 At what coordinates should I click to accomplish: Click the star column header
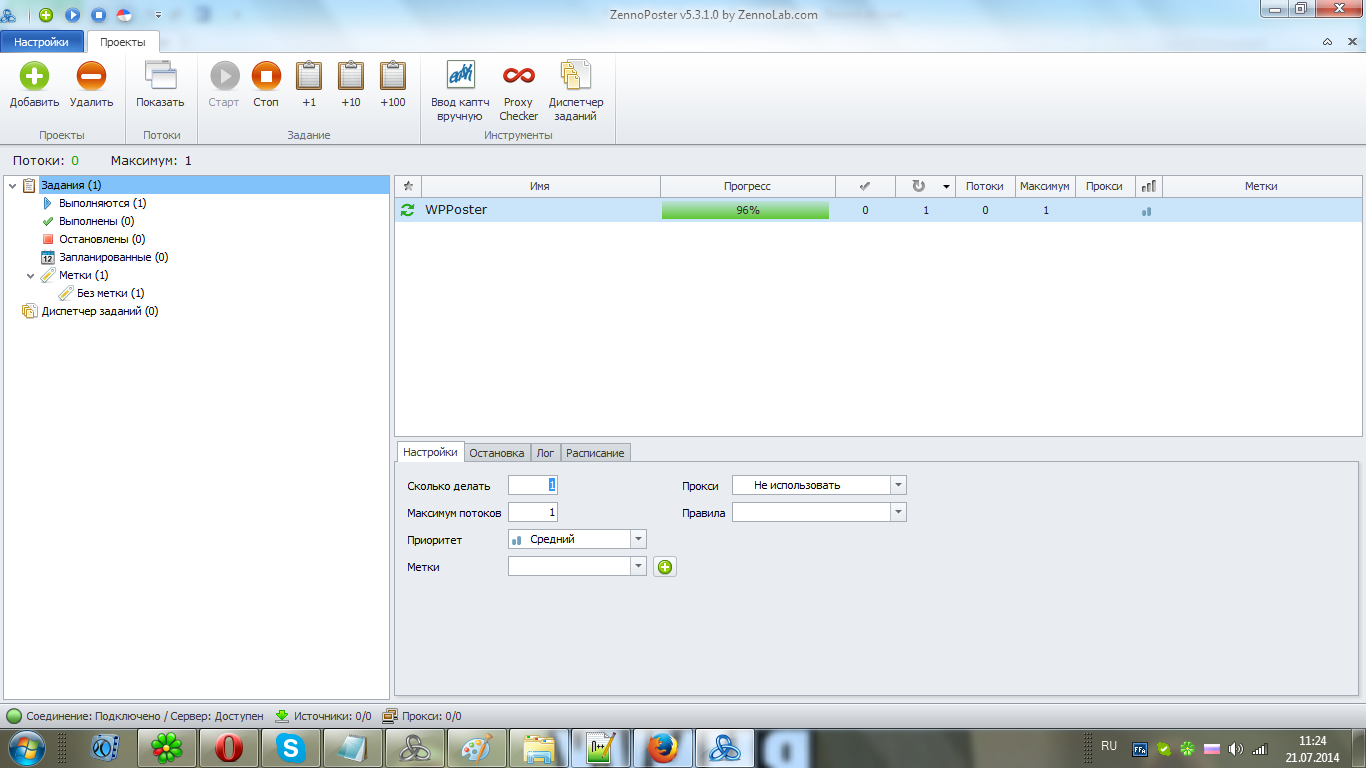click(x=408, y=186)
